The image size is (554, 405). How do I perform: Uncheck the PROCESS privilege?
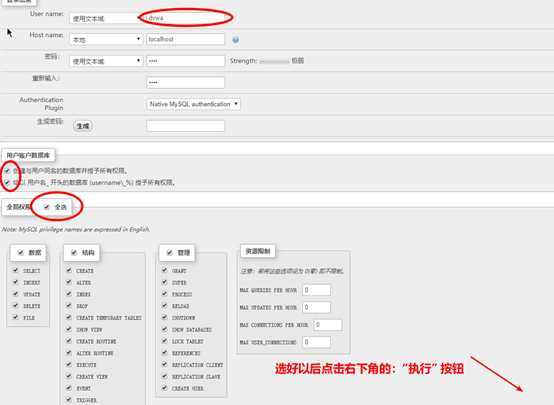(165, 294)
